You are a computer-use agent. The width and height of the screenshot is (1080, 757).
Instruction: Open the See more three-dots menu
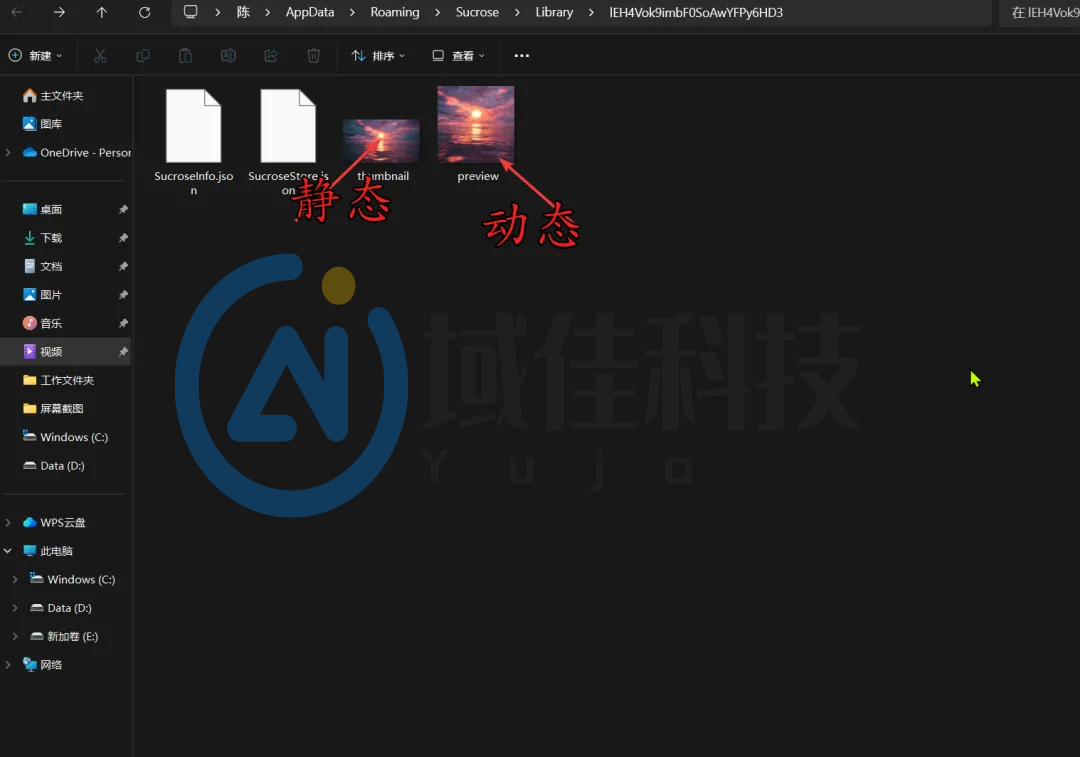pos(522,56)
